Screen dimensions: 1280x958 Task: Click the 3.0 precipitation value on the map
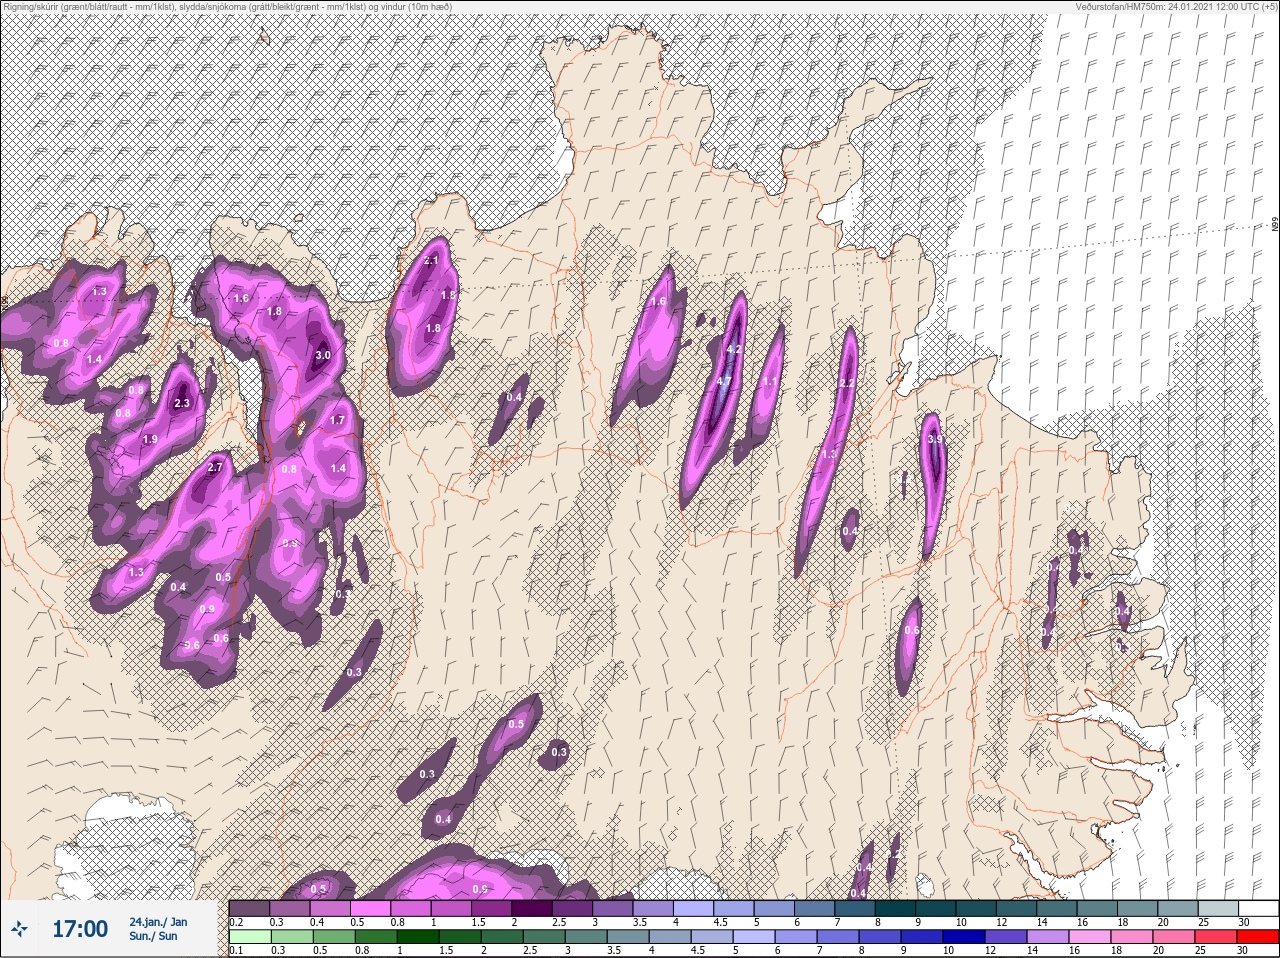tap(322, 355)
